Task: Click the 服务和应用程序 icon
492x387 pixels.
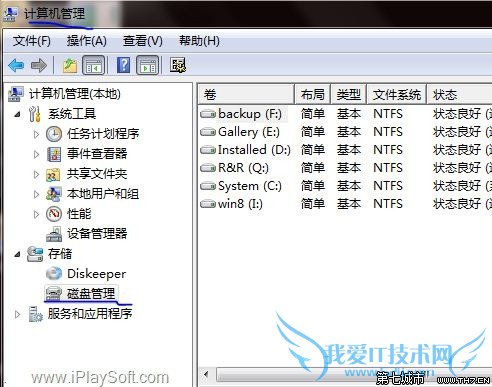Action: [35, 314]
